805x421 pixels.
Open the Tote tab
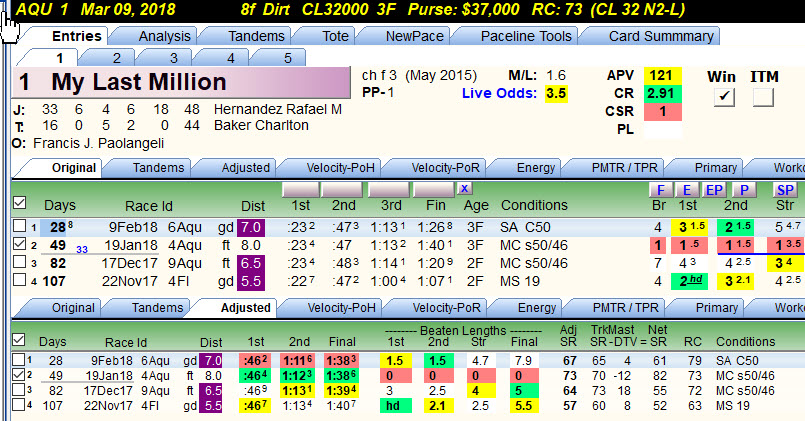tap(335, 36)
